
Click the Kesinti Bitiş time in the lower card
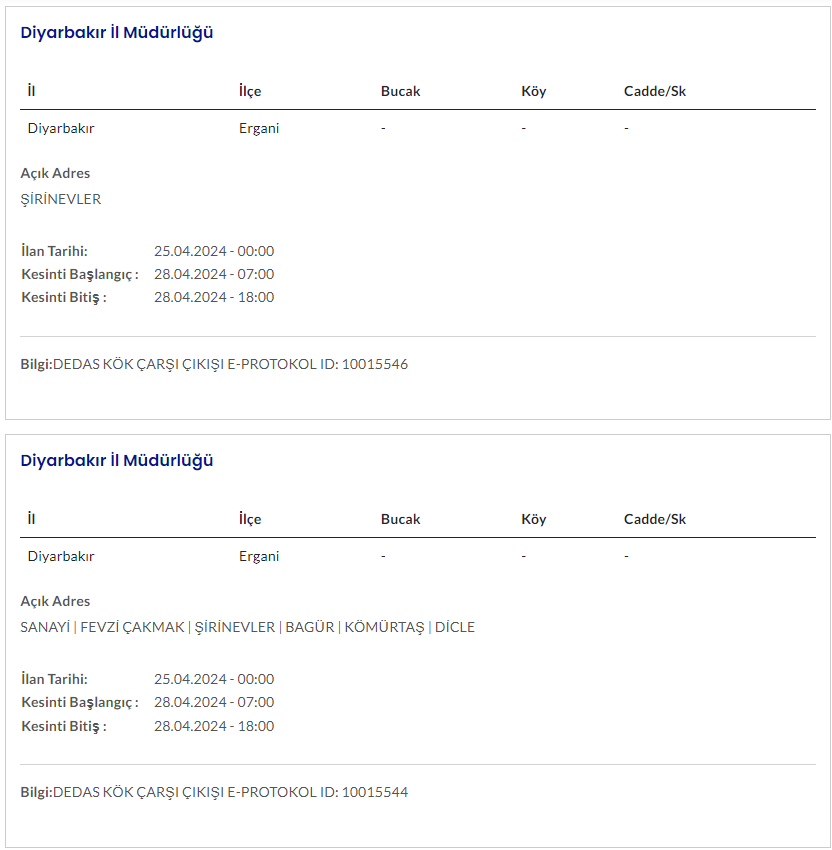coord(214,726)
